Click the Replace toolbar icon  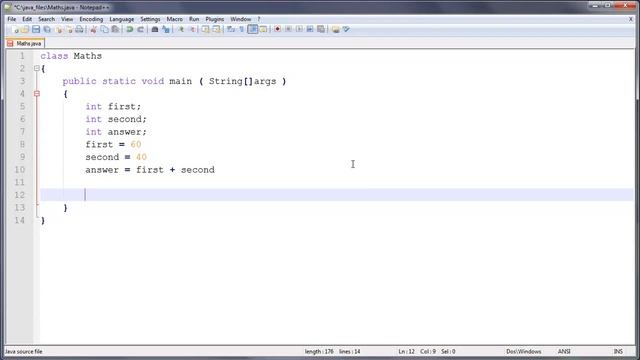click(x=166, y=29)
